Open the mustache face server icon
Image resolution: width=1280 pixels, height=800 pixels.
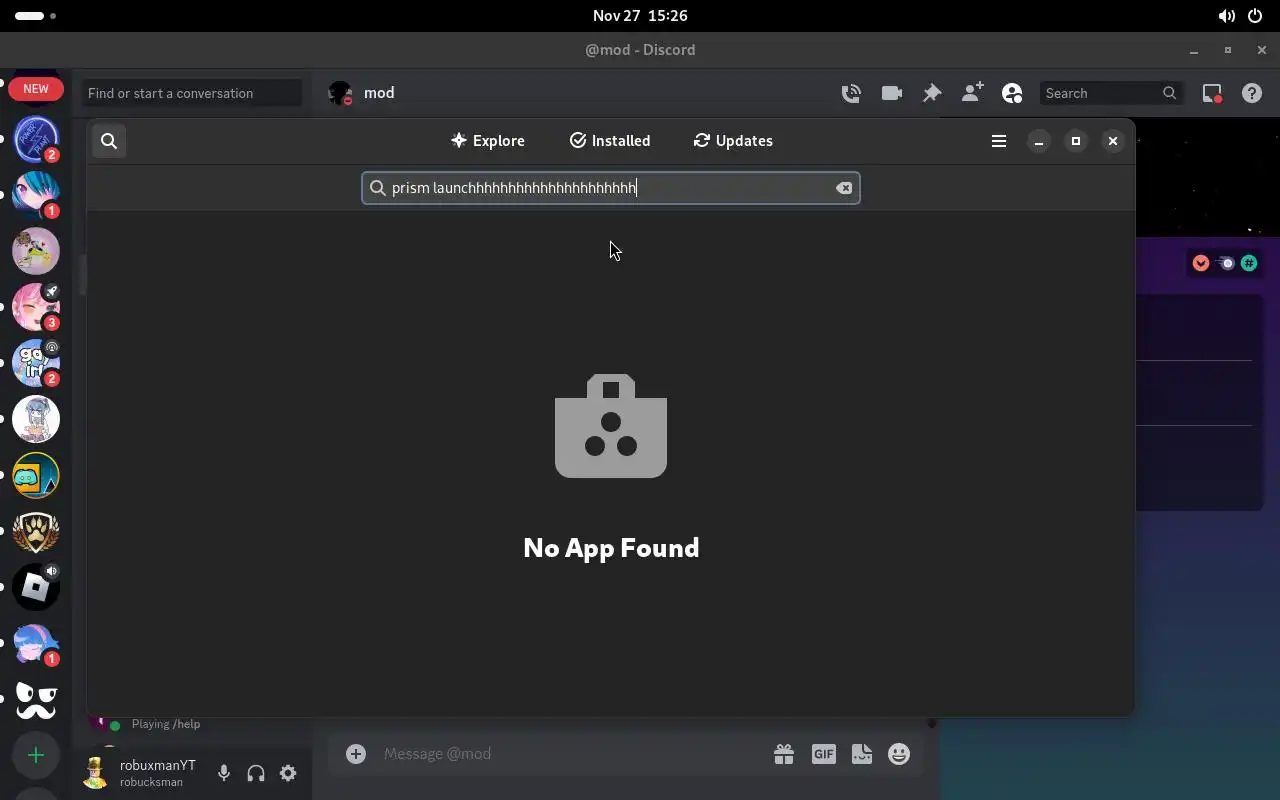[36, 699]
